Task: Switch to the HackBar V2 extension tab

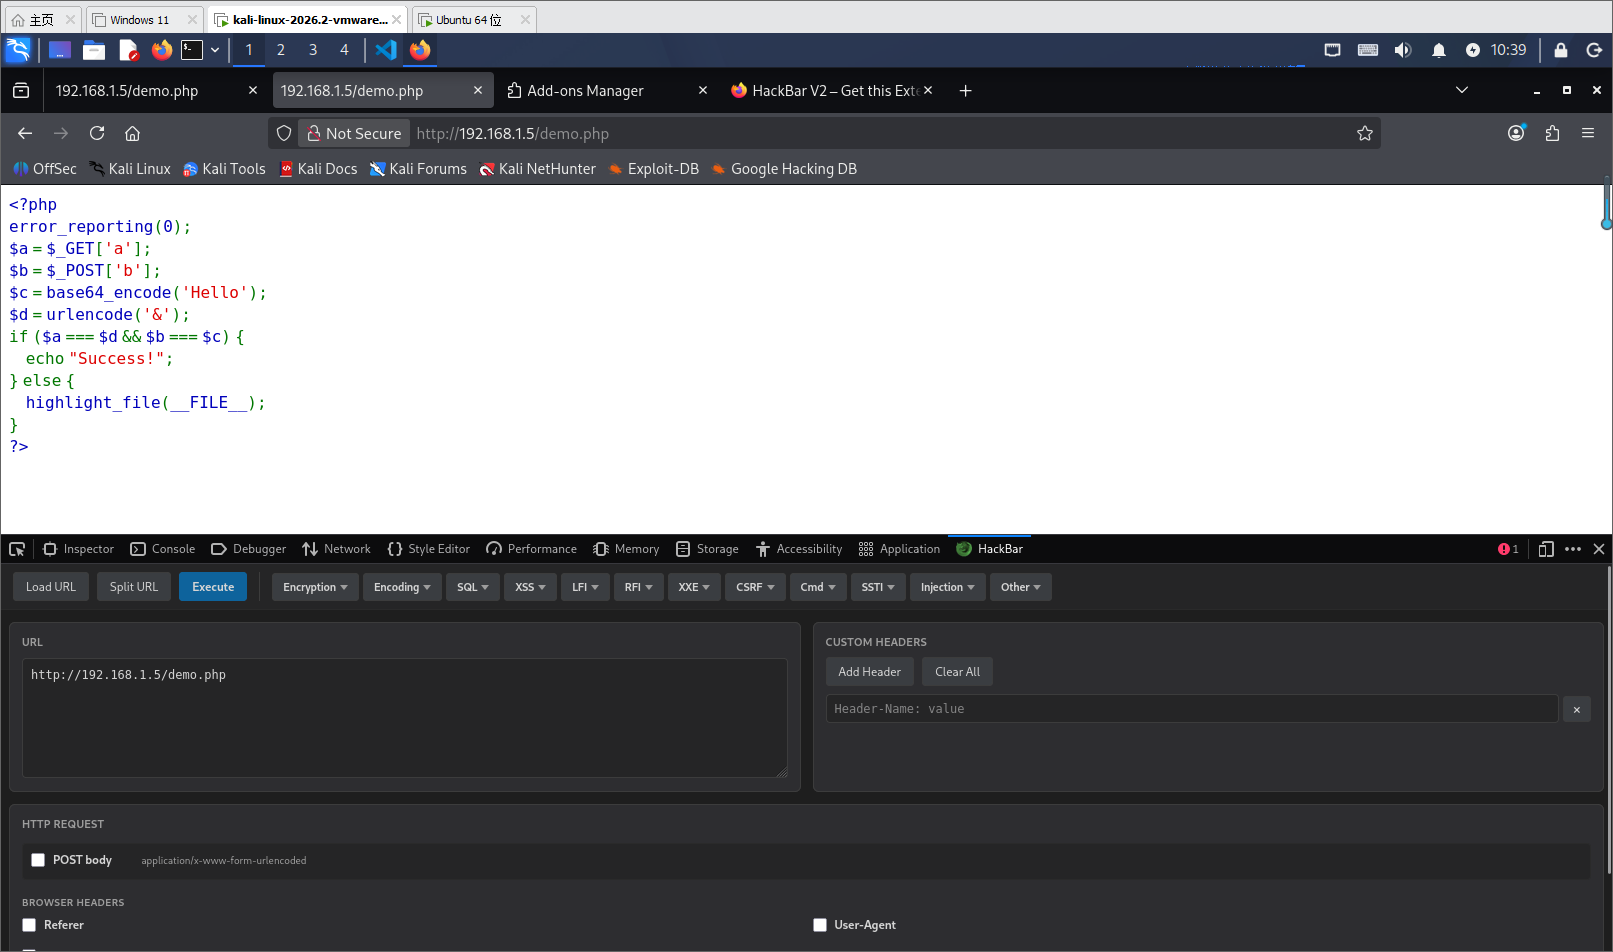Action: pyautogui.click(x=833, y=91)
